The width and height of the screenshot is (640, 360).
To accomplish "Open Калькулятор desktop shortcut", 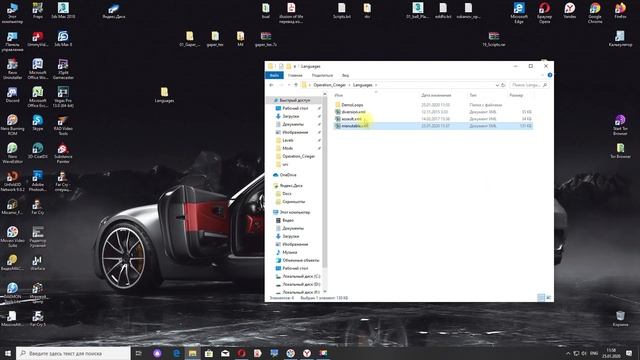I will (620, 39).
